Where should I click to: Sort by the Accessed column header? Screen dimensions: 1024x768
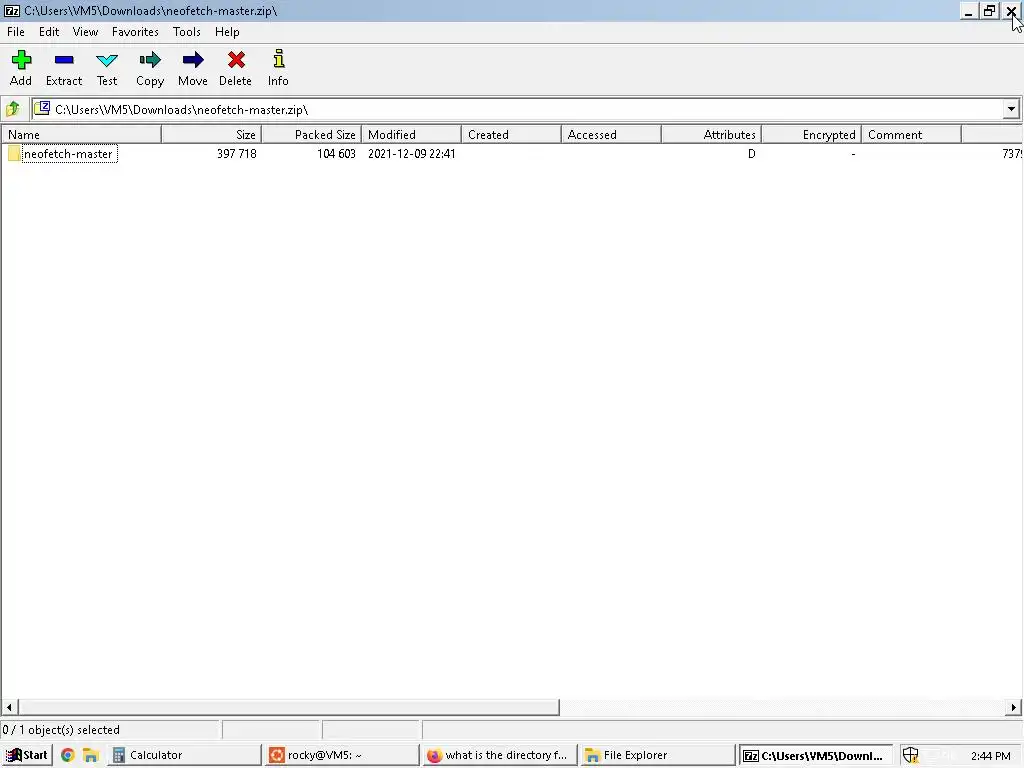point(611,135)
